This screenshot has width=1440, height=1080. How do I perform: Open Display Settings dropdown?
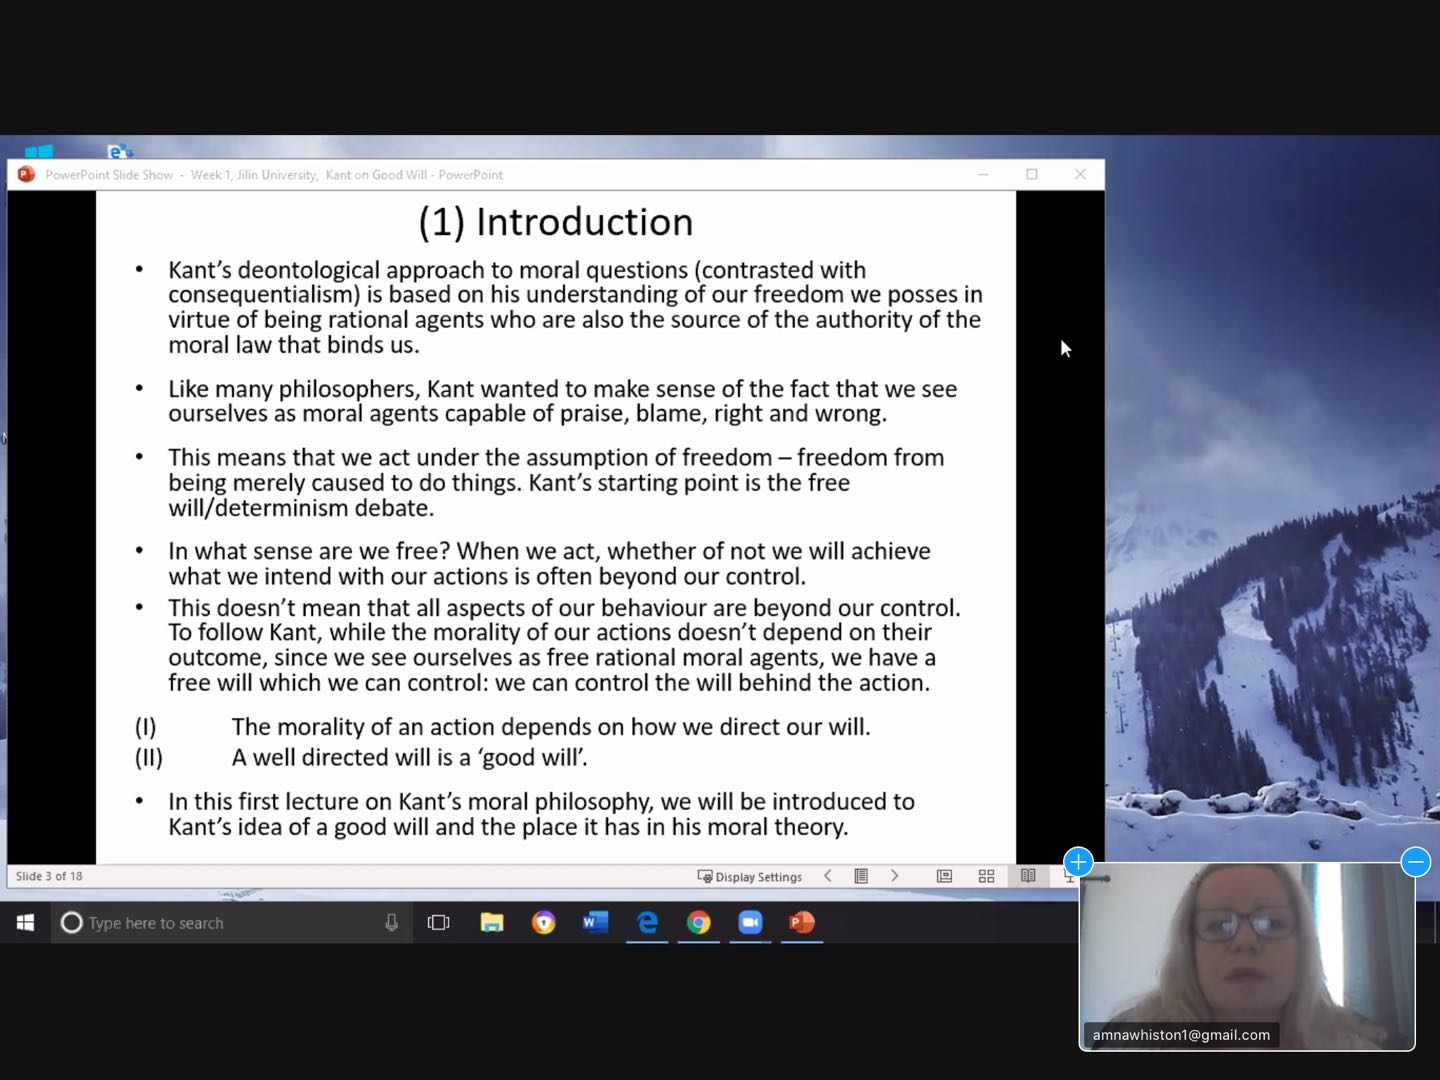tap(750, 877)
